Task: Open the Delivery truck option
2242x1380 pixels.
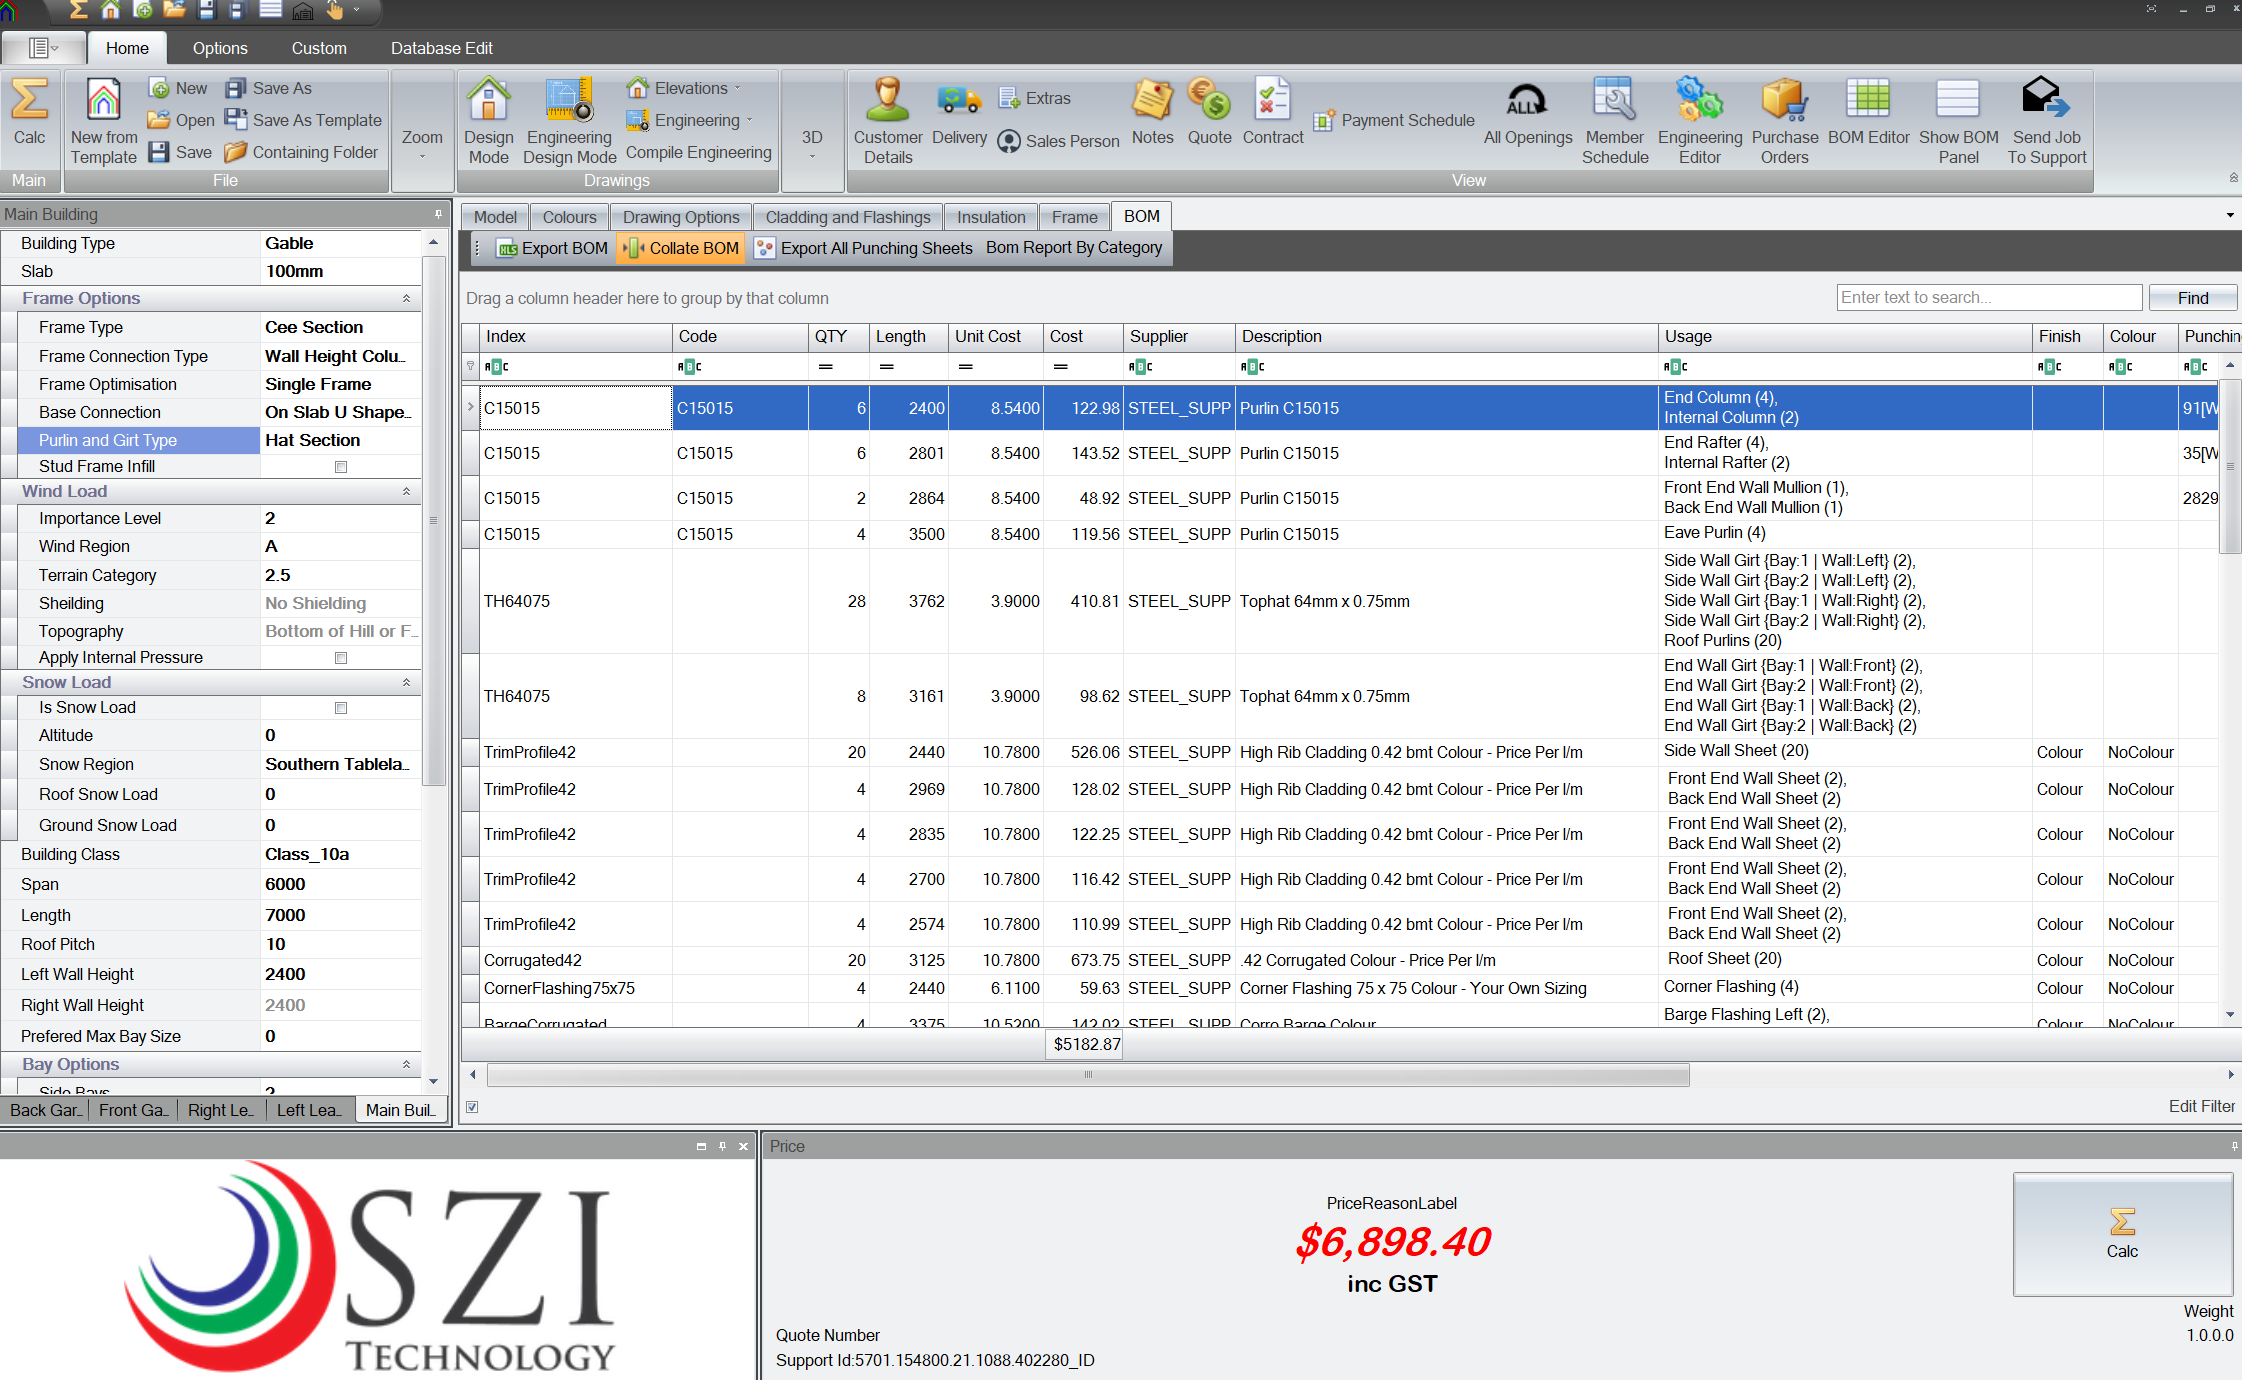Action: point(959,112)
